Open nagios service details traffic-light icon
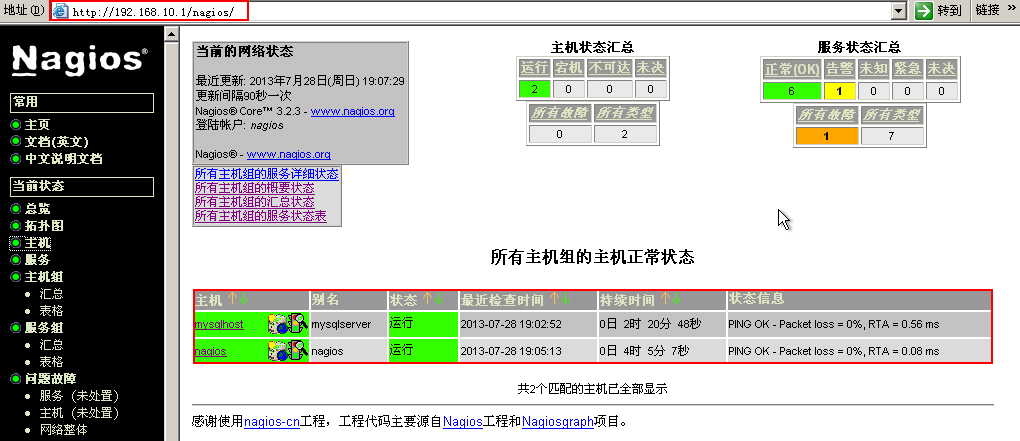1020x441 pixels. click(x=298, y=351)
